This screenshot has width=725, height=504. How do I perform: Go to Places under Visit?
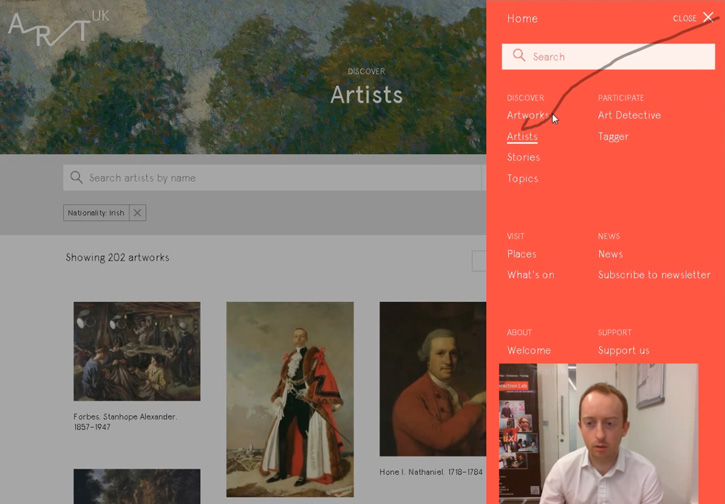(x=522, y=254)
